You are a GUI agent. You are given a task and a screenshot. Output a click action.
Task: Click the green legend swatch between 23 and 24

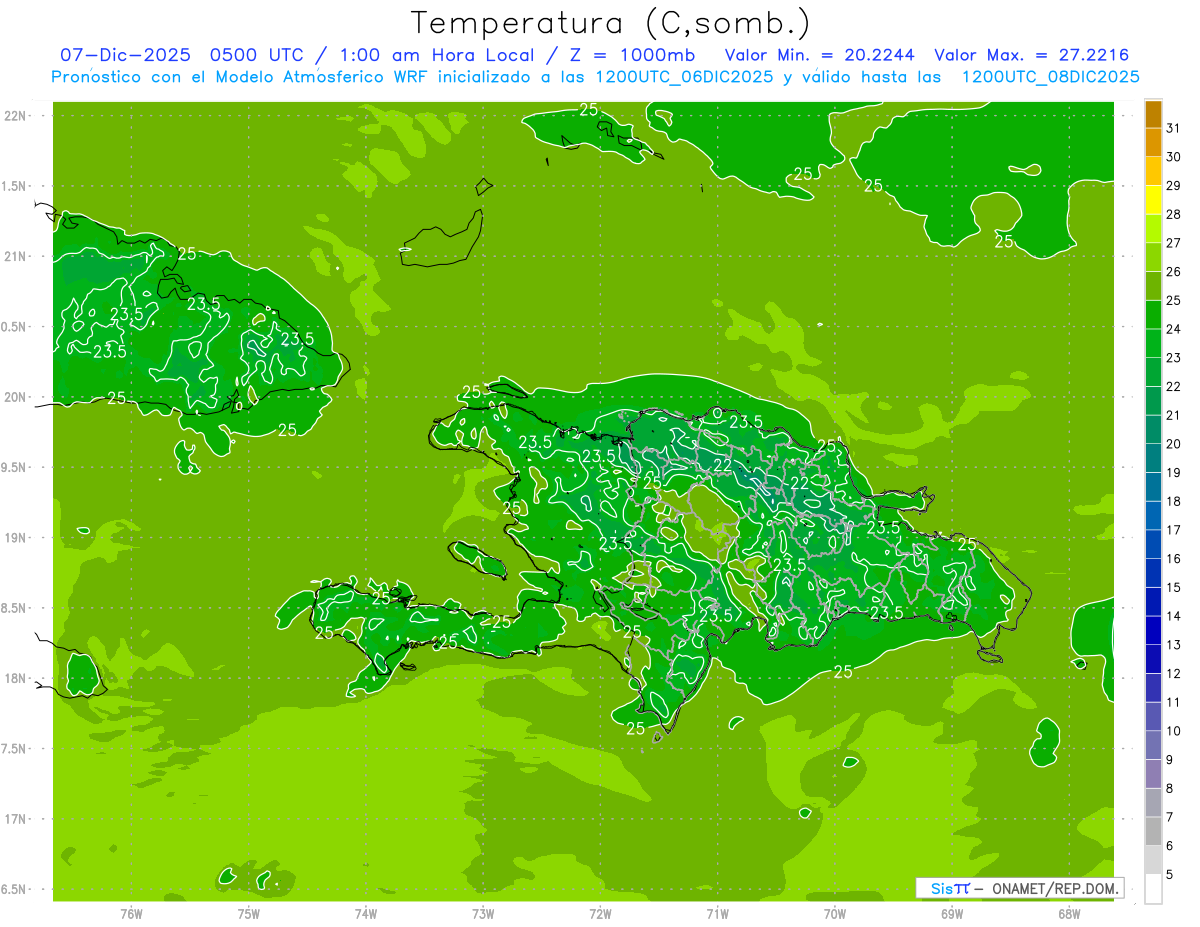[1153, 344]
